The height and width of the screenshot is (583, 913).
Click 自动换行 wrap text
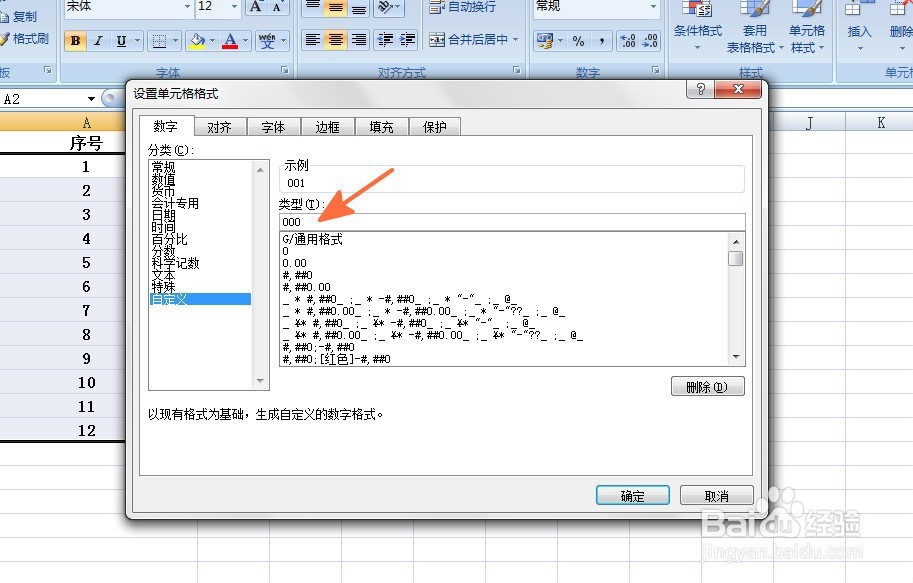click(x=462, y=7)
